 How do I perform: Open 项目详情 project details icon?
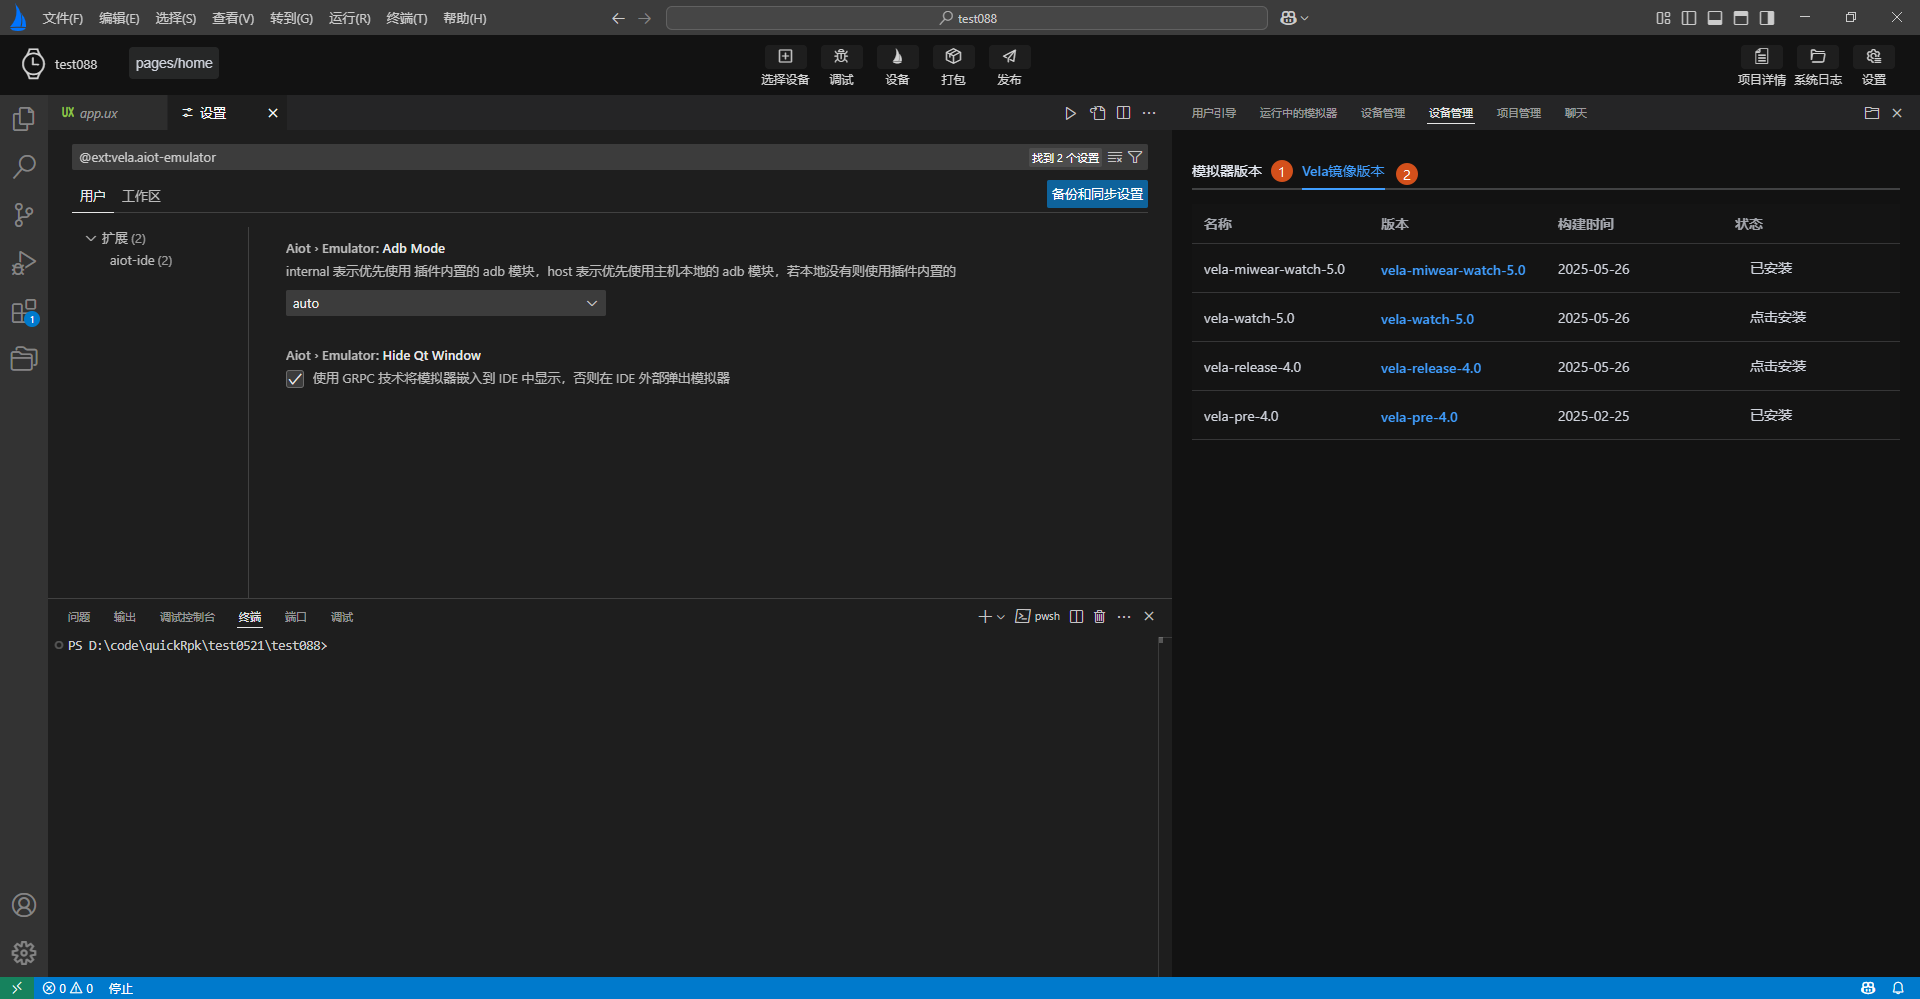tap(1761, 58)
